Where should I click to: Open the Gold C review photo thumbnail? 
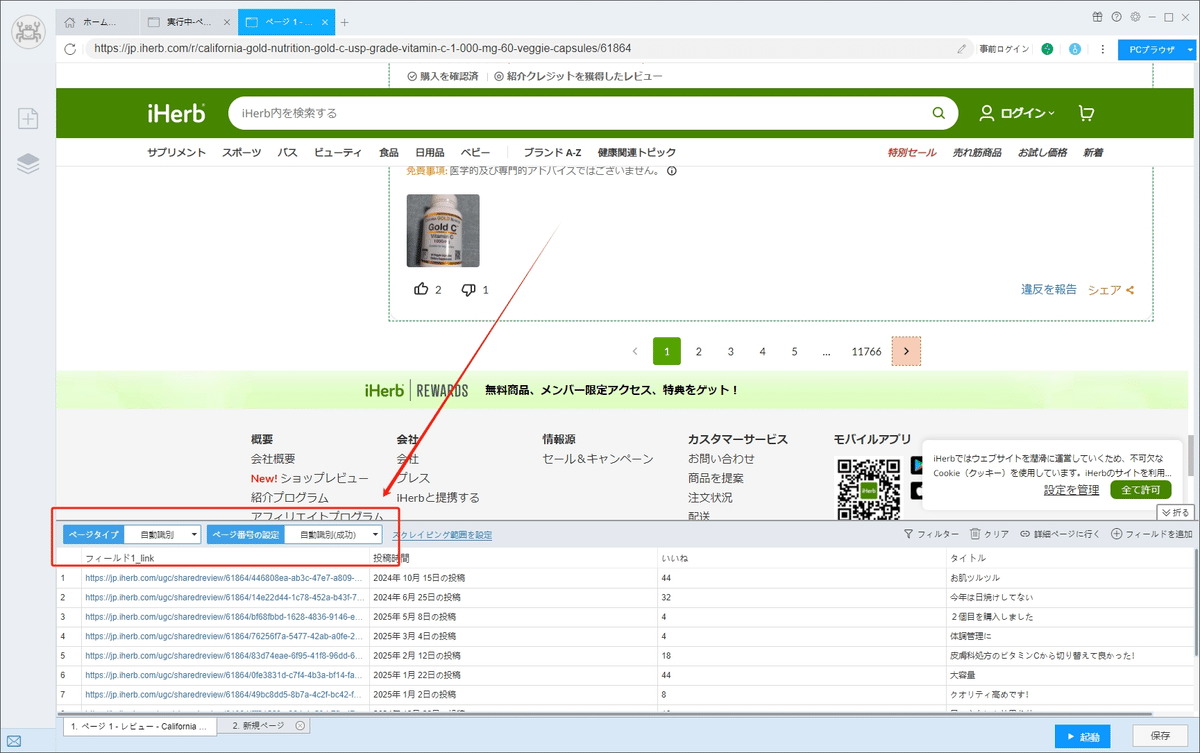pyautogui.click(x=443, y=230)
